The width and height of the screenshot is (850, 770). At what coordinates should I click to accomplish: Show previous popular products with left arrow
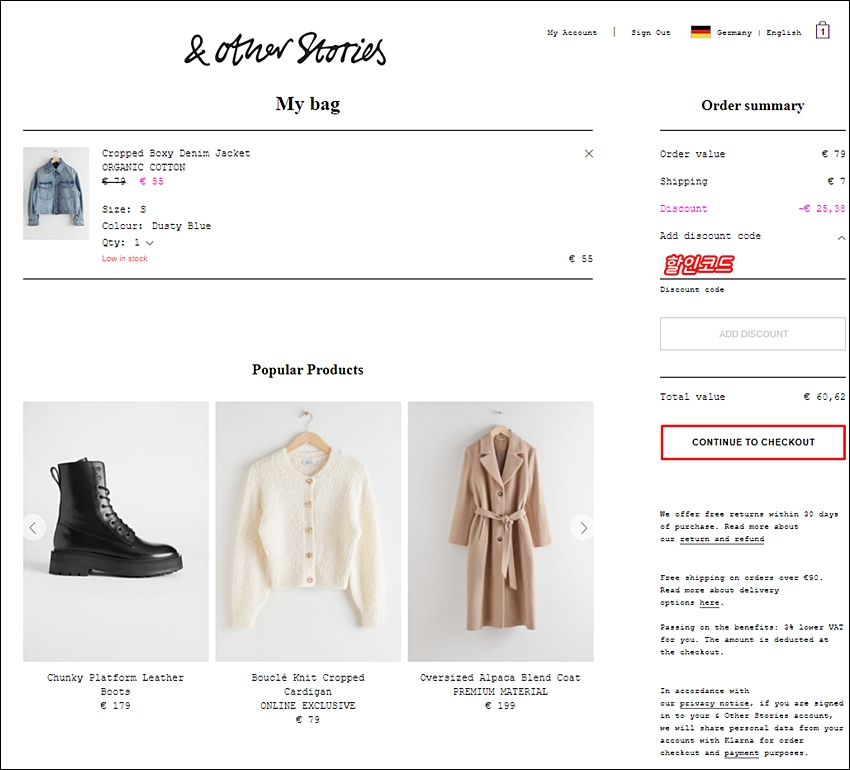coord(33,528)
